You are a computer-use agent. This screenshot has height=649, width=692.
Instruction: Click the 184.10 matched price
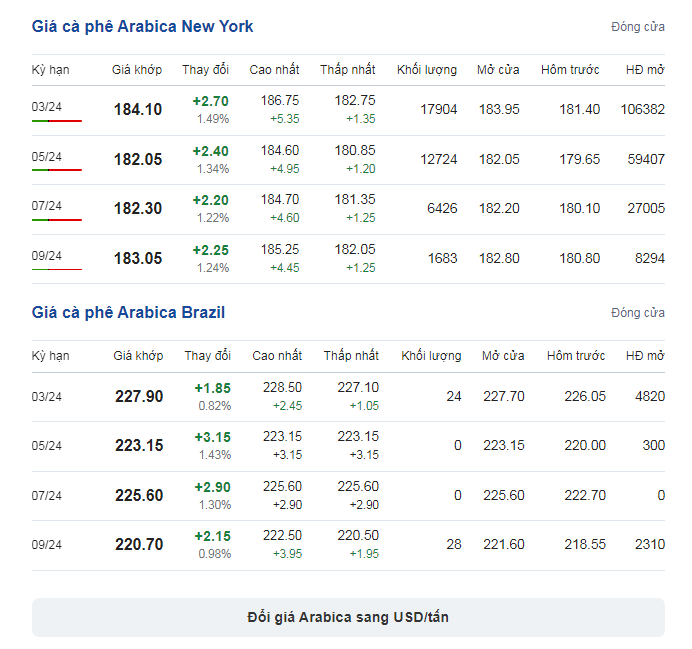click(x=138, y=109)
